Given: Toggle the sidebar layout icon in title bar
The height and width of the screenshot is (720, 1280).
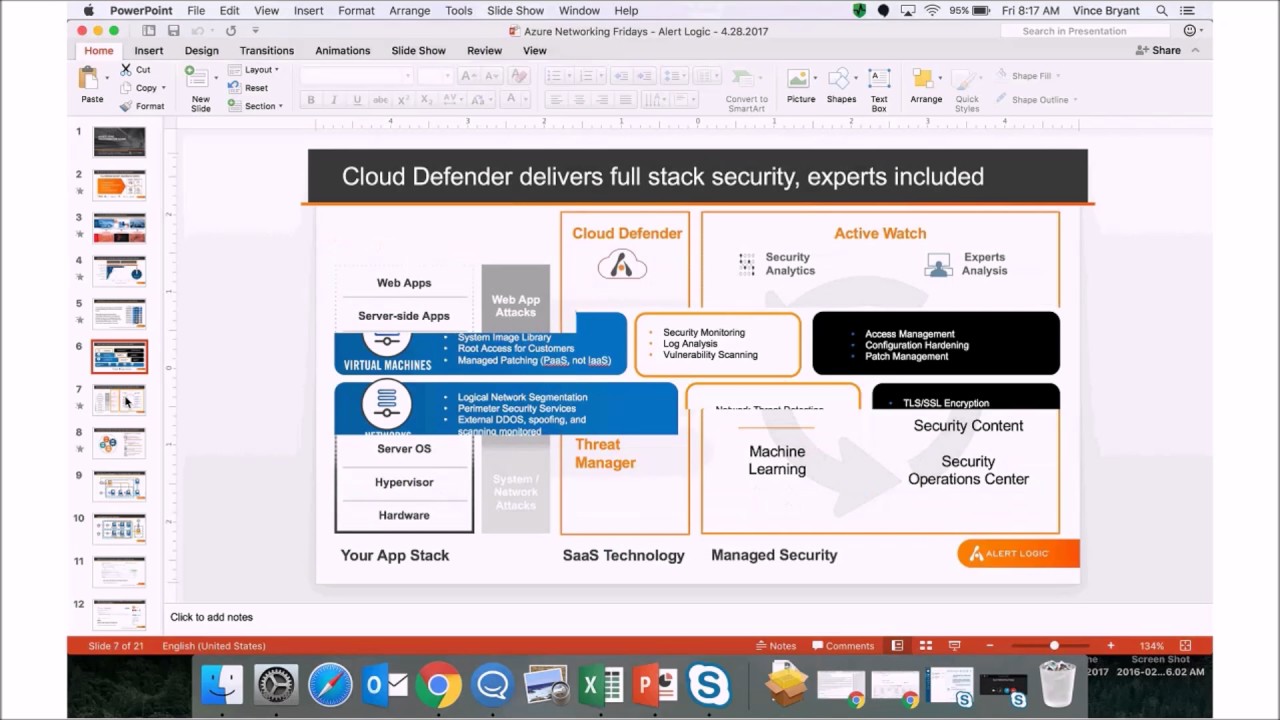Looking at the screenshot, I should 149,31.
